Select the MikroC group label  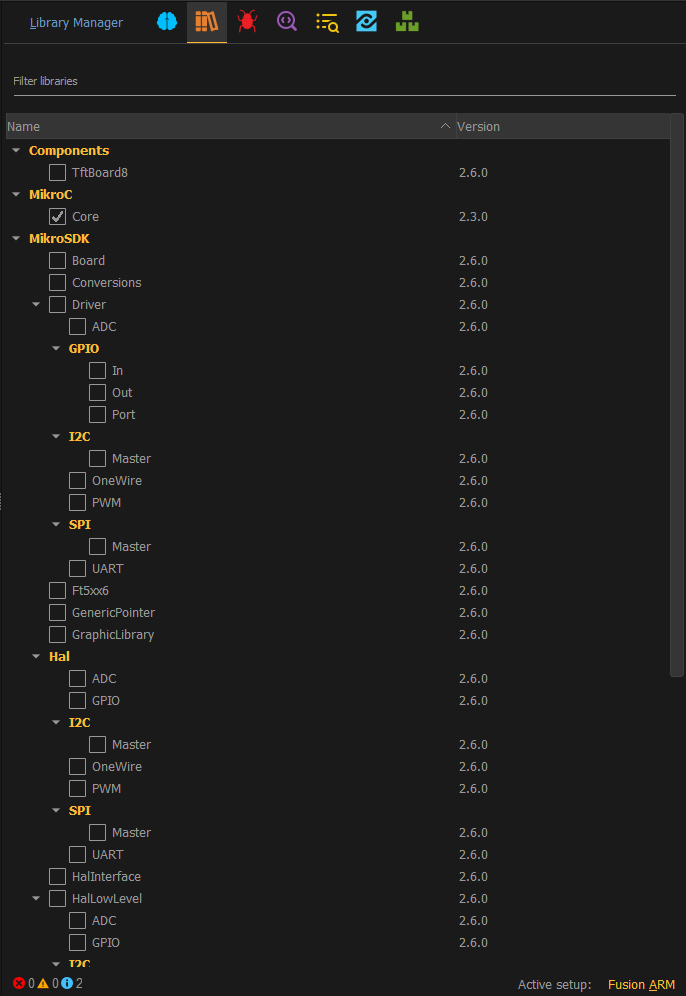point(51,194)
